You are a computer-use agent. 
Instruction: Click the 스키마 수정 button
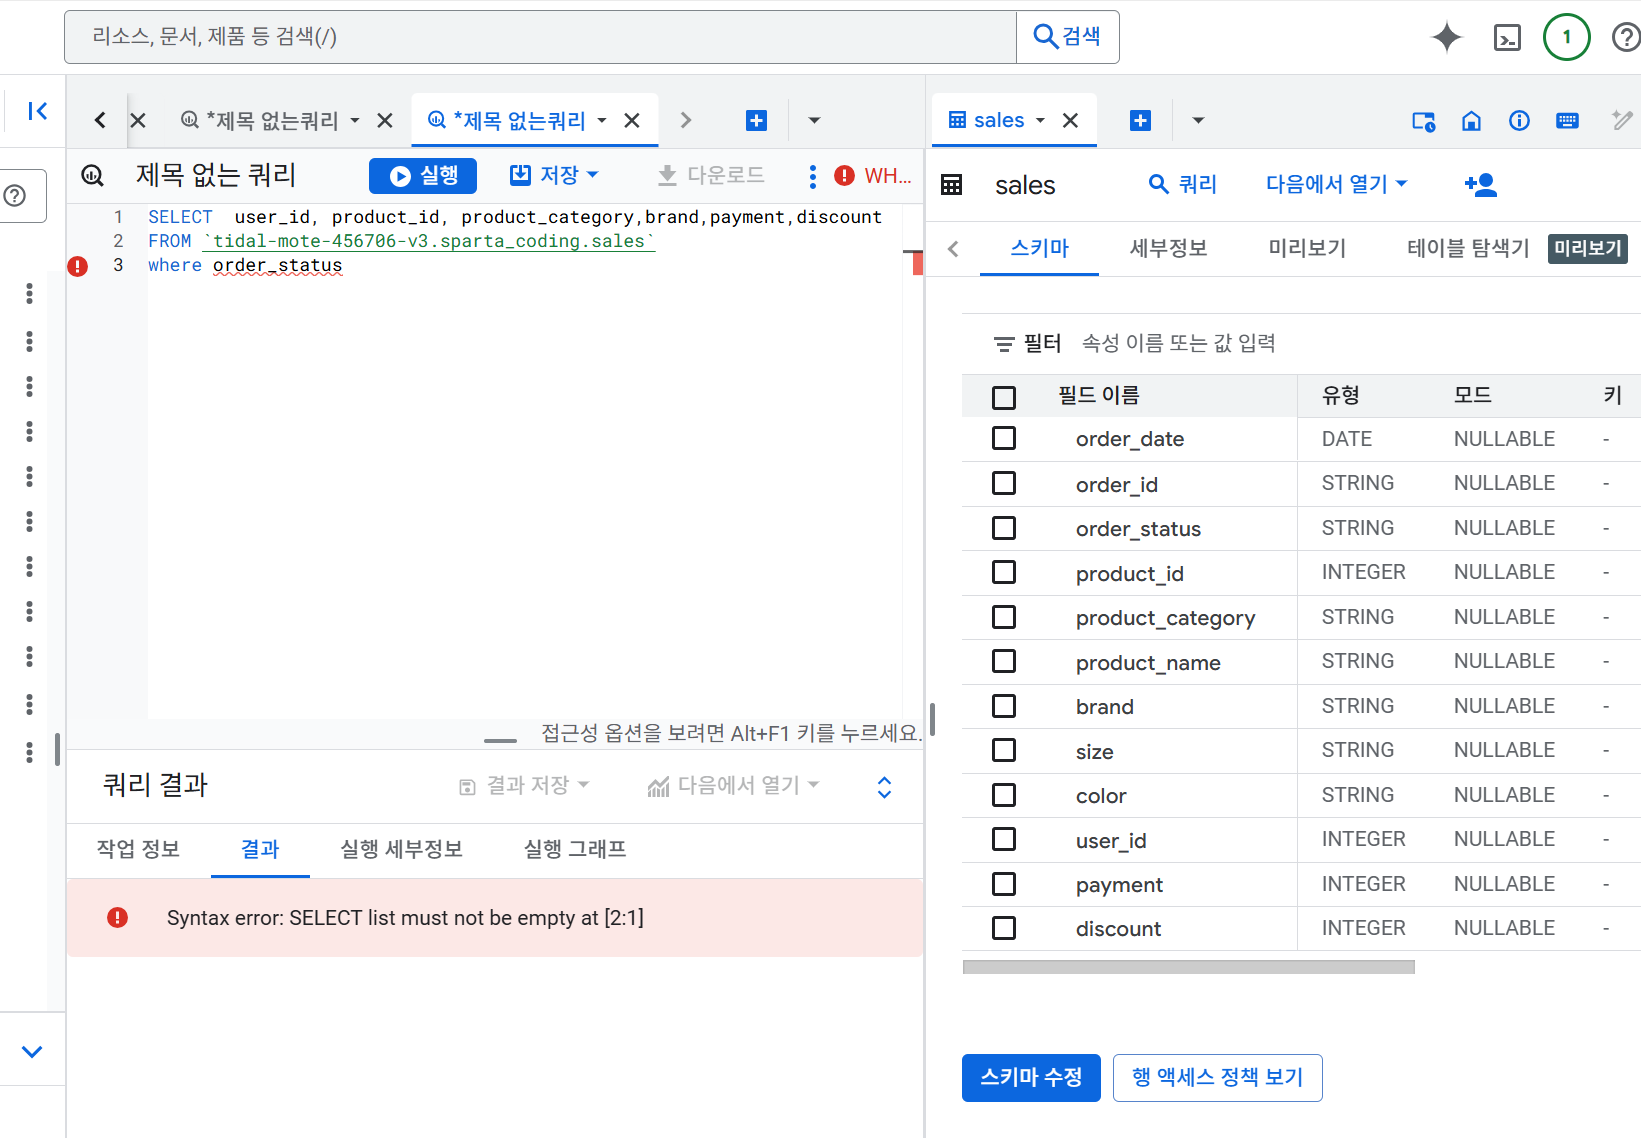(1031, 1078)
